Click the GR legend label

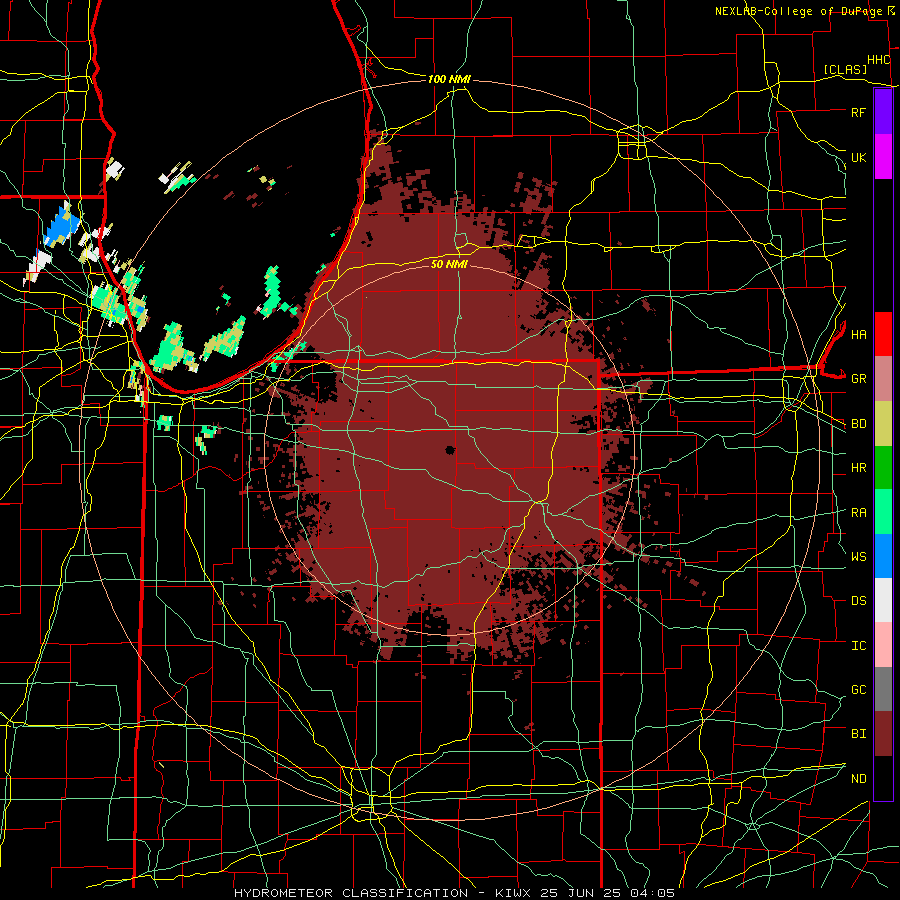point(858,379)
